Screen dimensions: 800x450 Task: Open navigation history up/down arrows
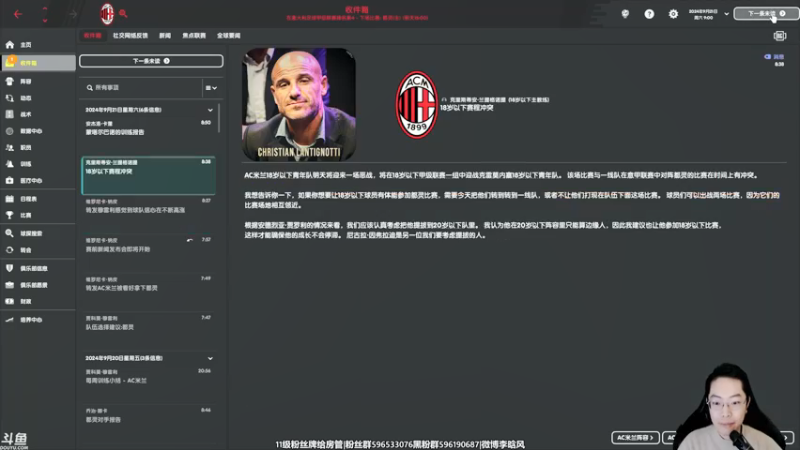tap(45, 14)
